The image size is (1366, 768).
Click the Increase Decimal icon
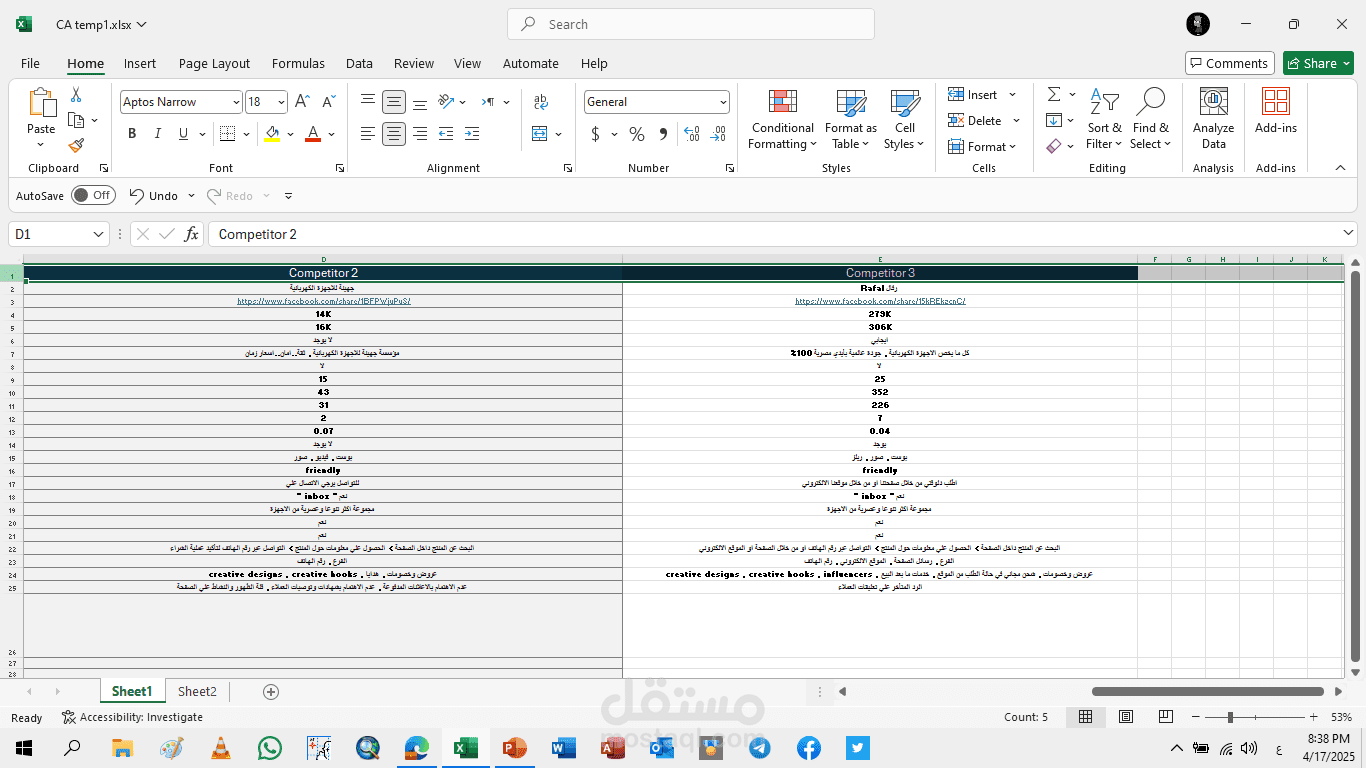point(691,134)
